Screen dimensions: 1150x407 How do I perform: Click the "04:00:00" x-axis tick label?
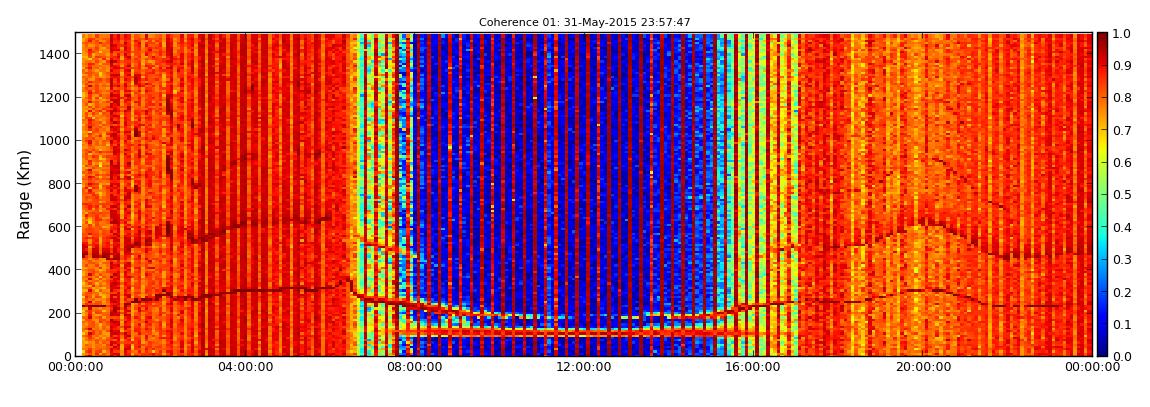pyautogui.click(x=246, y=367)
